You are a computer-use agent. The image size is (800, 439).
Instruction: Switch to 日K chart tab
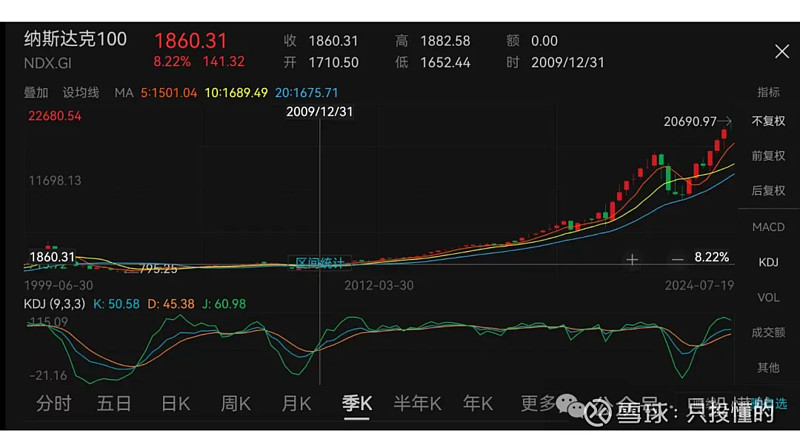coord(176,404)
